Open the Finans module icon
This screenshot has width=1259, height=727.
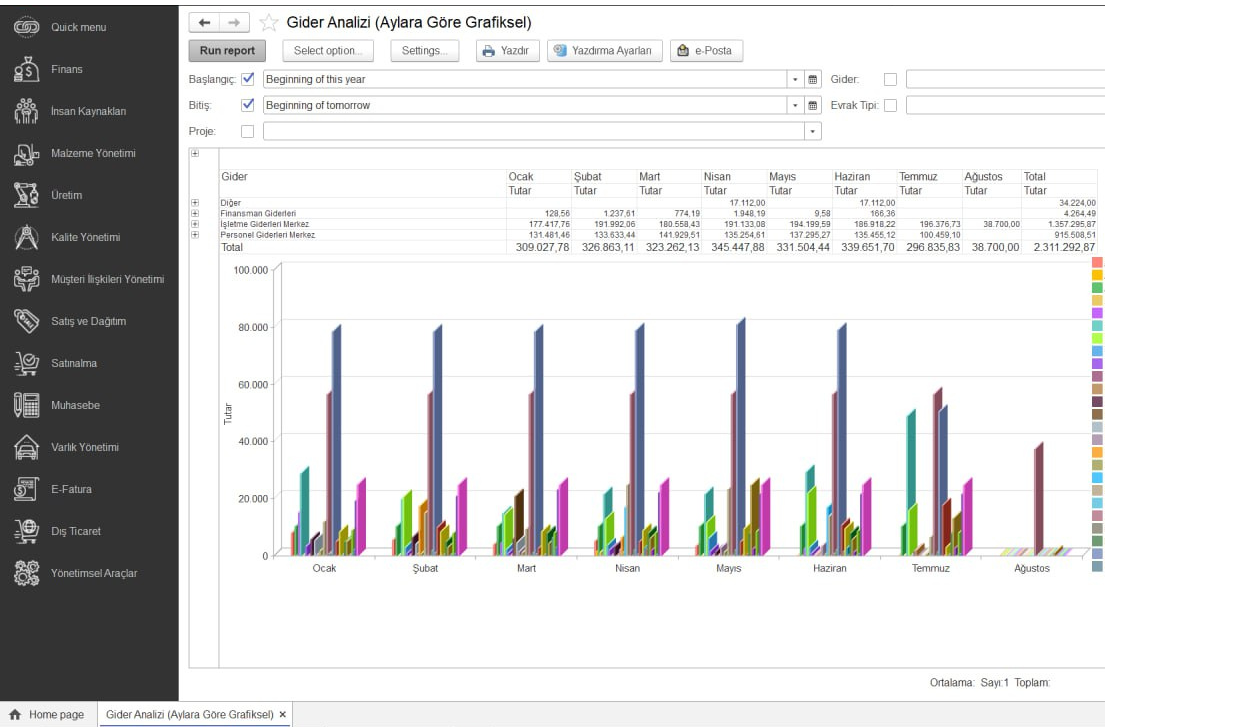(x=26, y=70)
